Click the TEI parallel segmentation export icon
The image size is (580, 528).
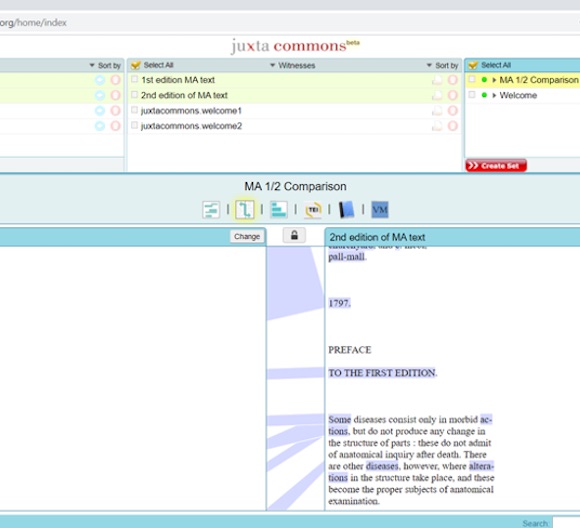313,210
